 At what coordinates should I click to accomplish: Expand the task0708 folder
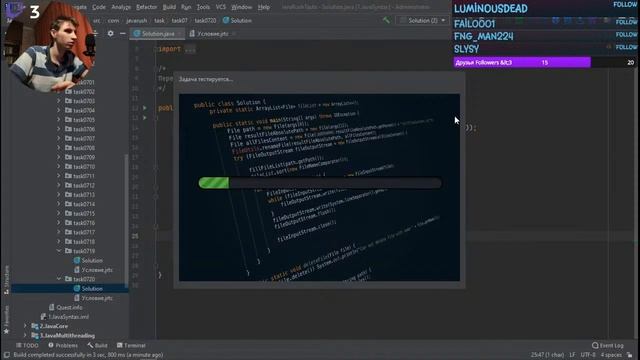59,148
